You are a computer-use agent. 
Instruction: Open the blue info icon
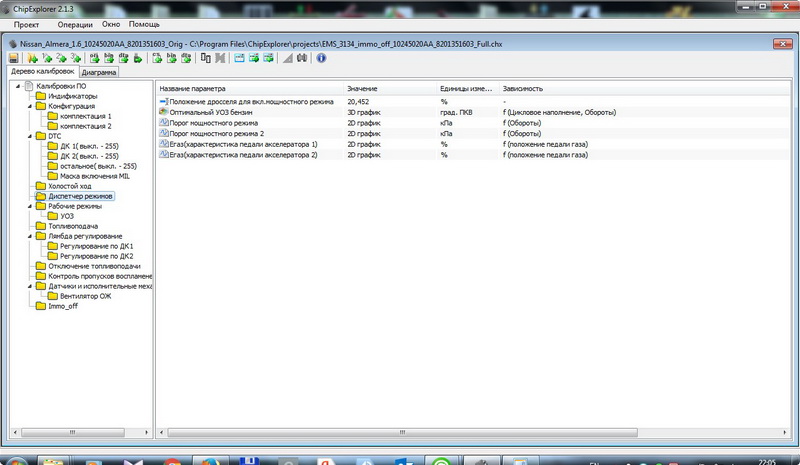point(321,58)
